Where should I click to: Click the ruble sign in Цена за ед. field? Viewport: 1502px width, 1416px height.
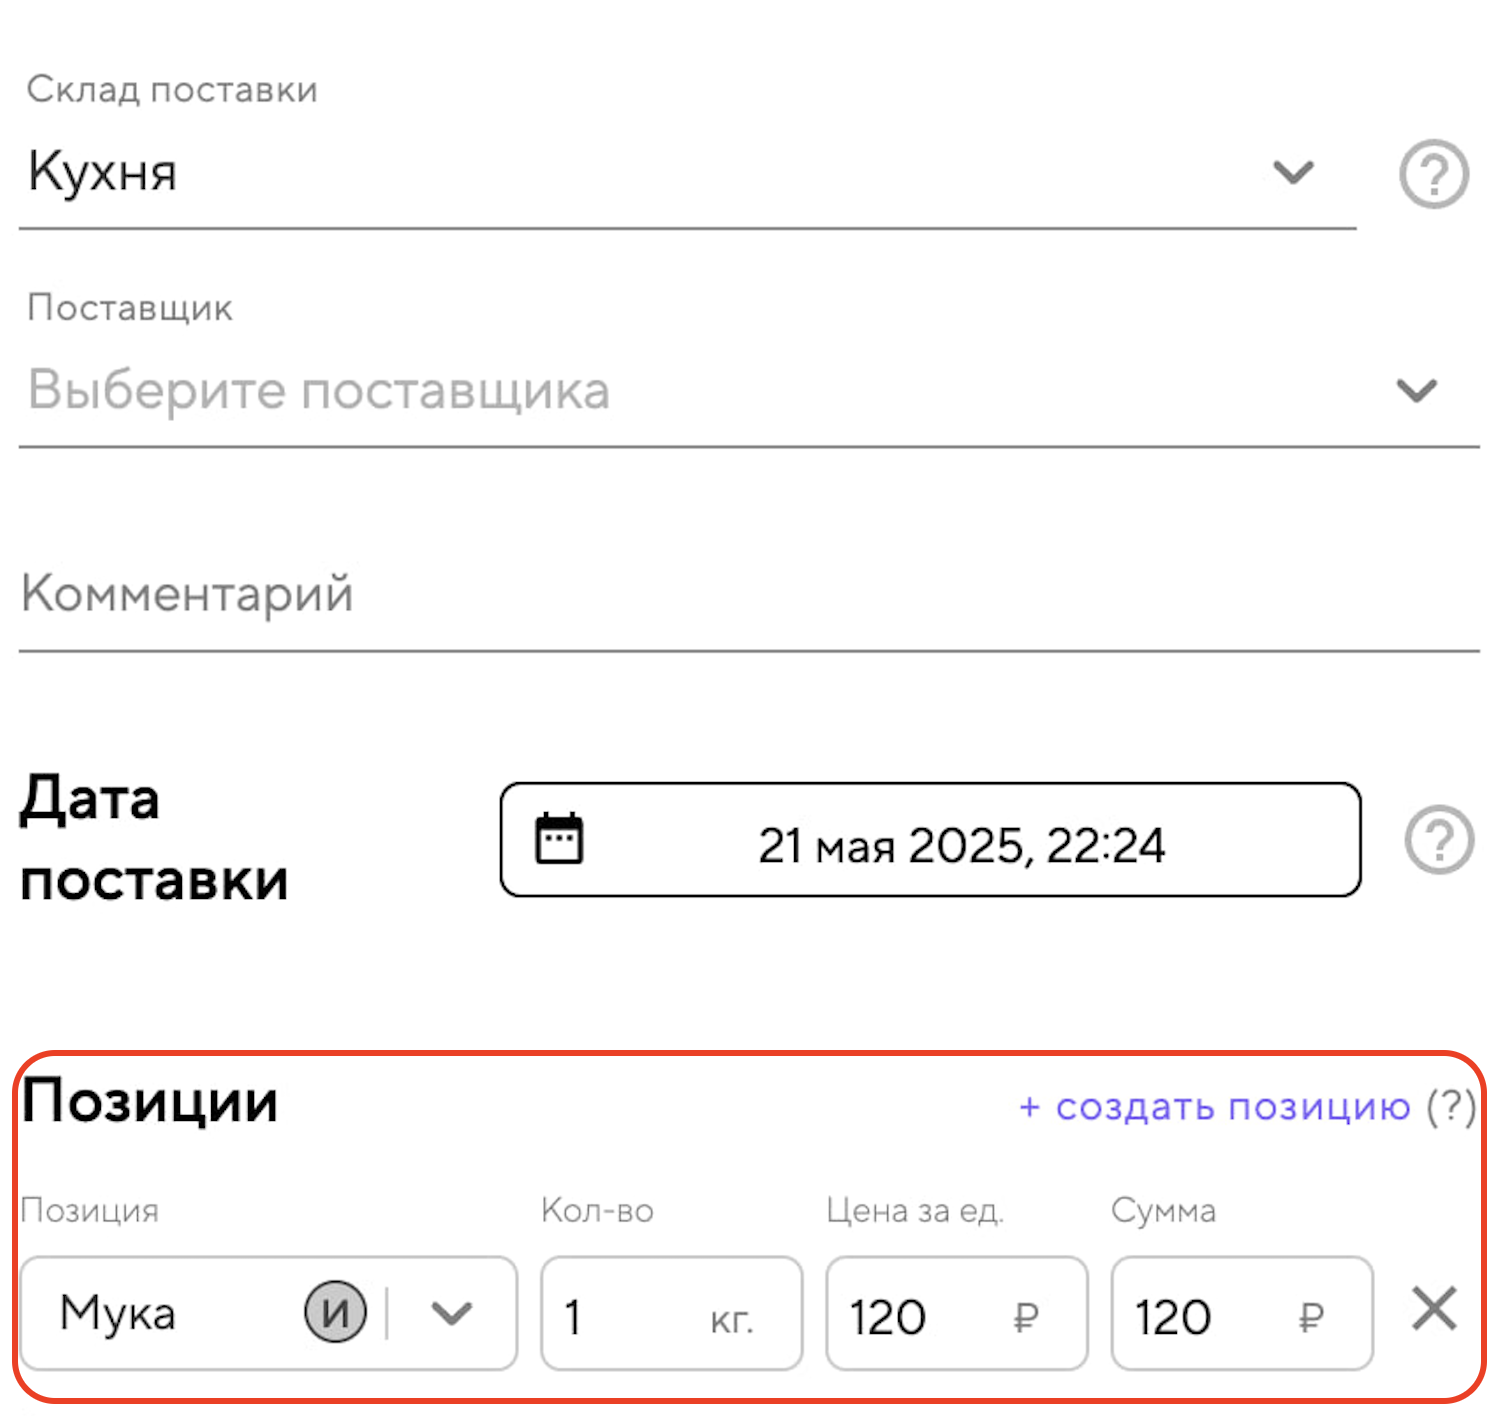pos(1026,1316)
